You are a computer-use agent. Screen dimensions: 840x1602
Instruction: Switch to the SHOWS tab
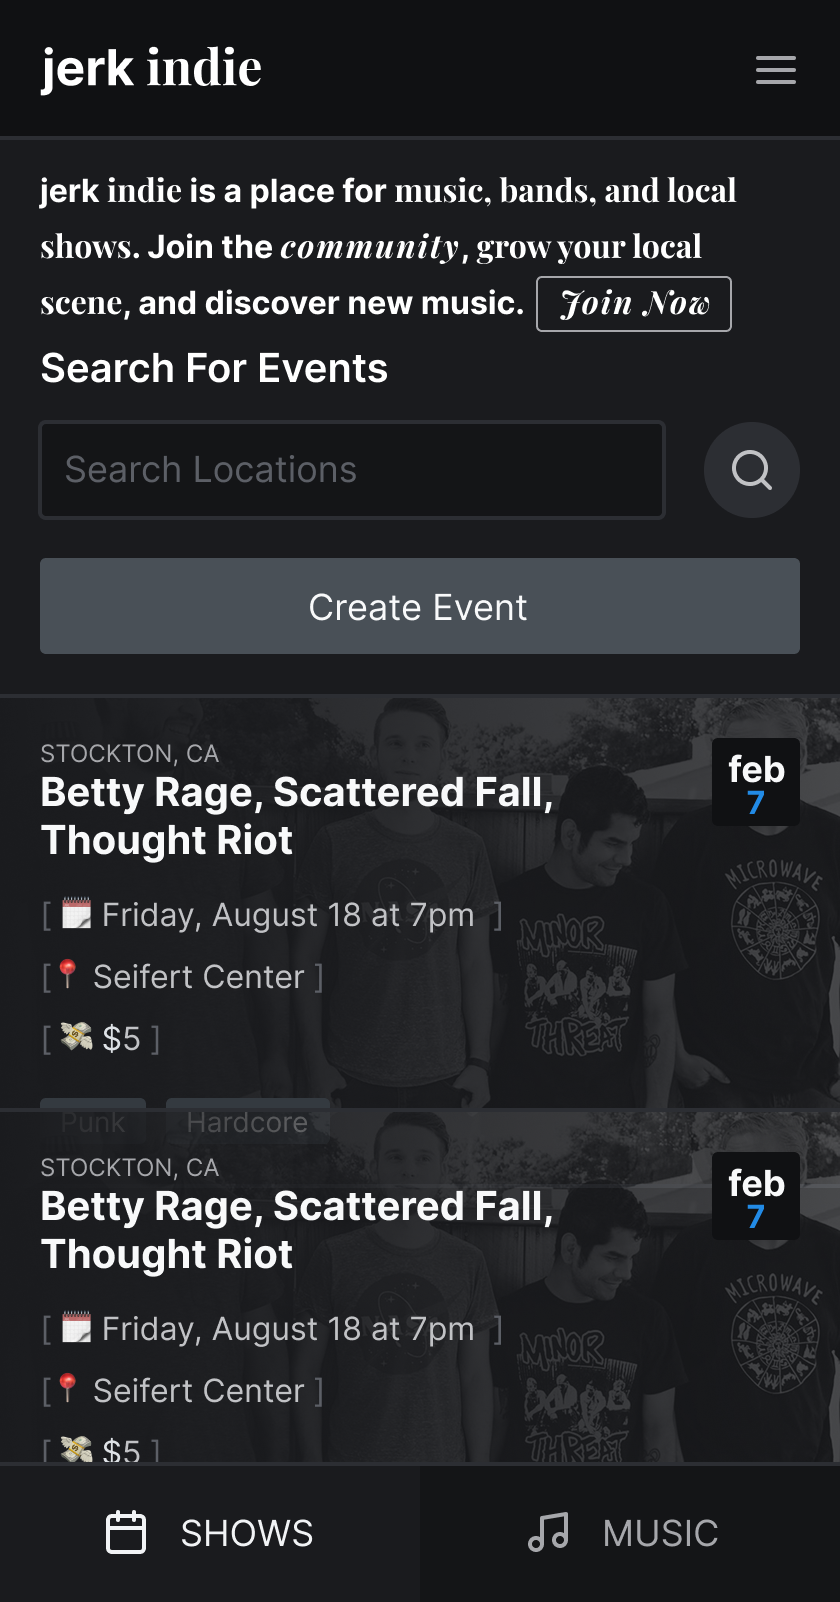[210, 1533]
